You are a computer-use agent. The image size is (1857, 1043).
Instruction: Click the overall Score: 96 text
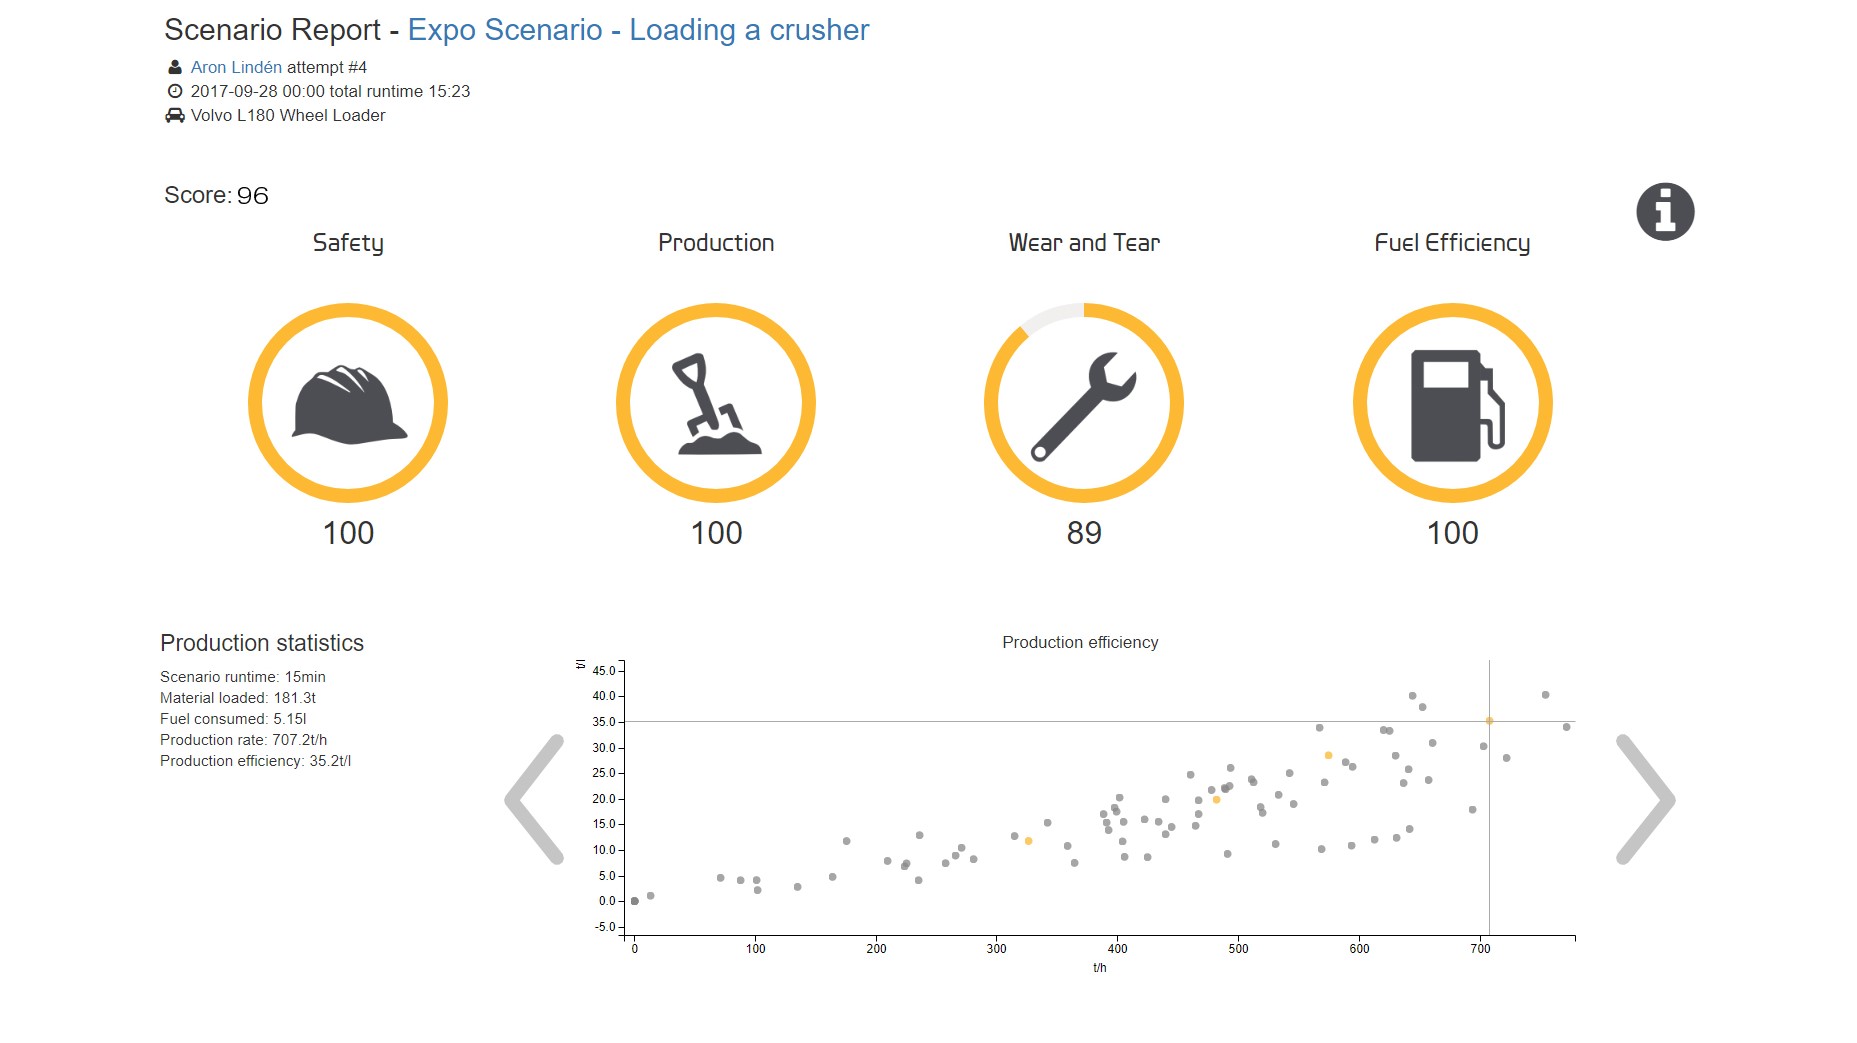tap(216, 195)
